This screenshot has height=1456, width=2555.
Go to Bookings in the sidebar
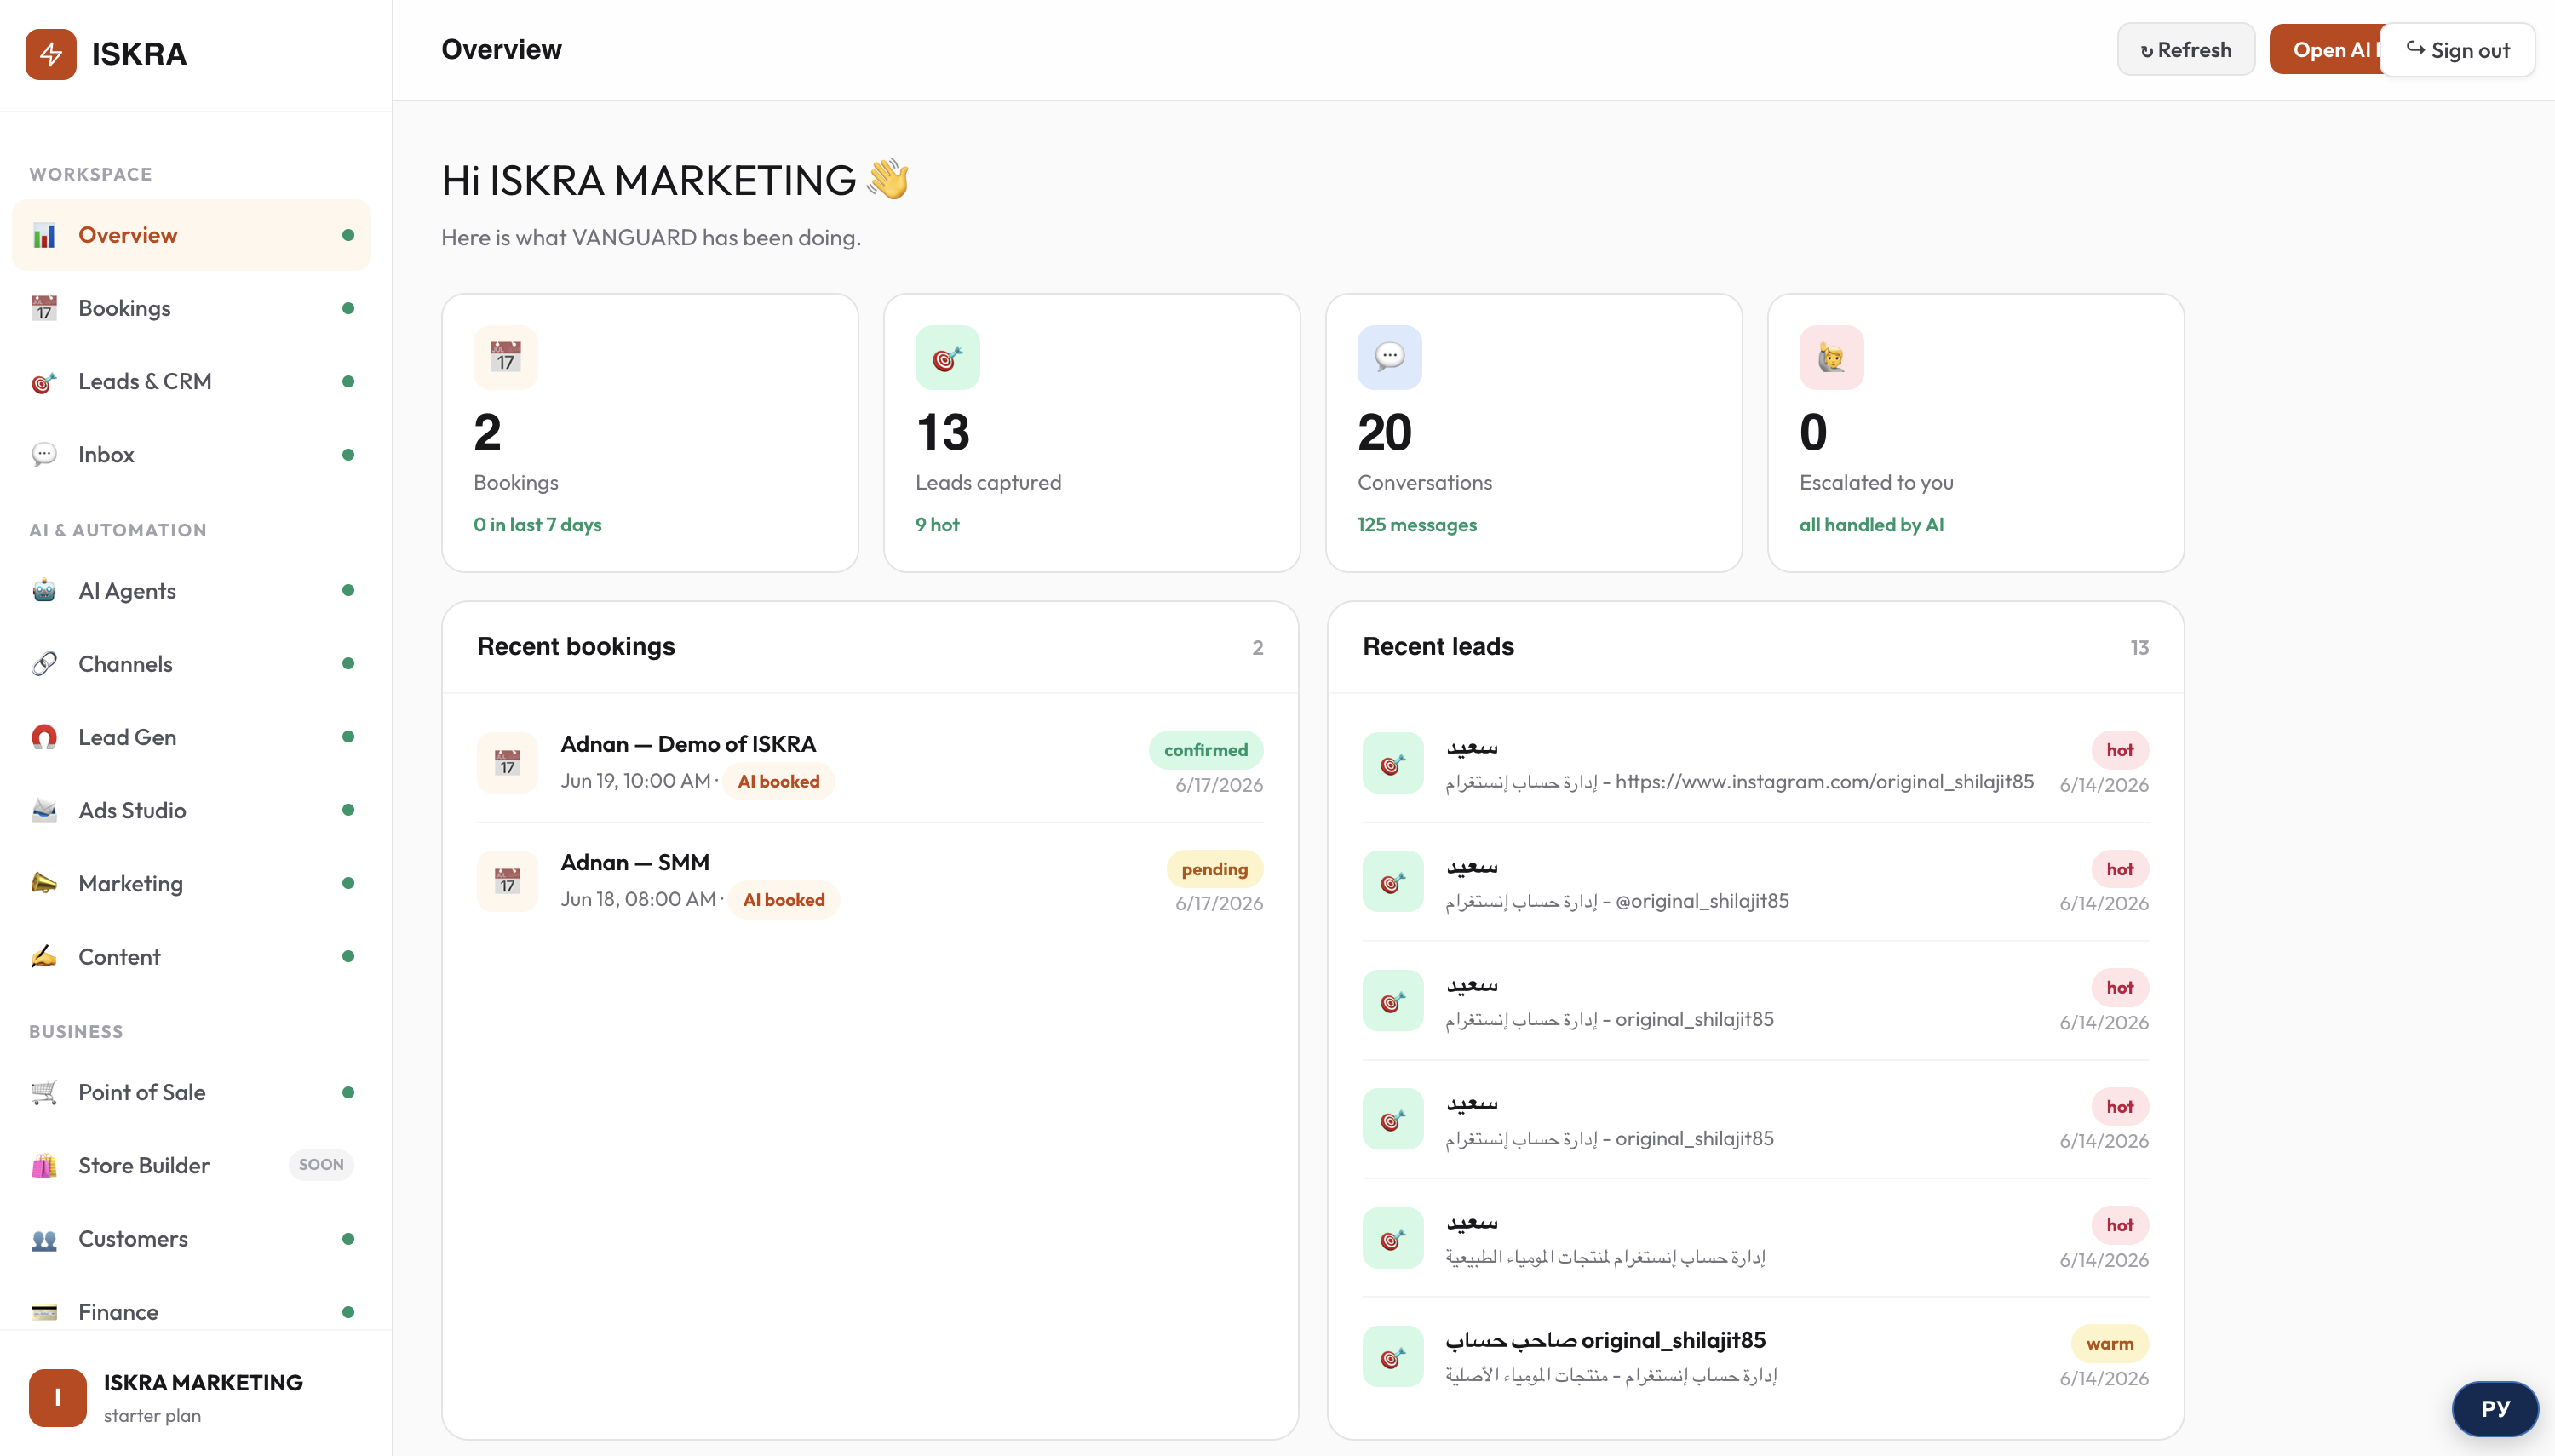pyautogui.click(x=191, y=308)
